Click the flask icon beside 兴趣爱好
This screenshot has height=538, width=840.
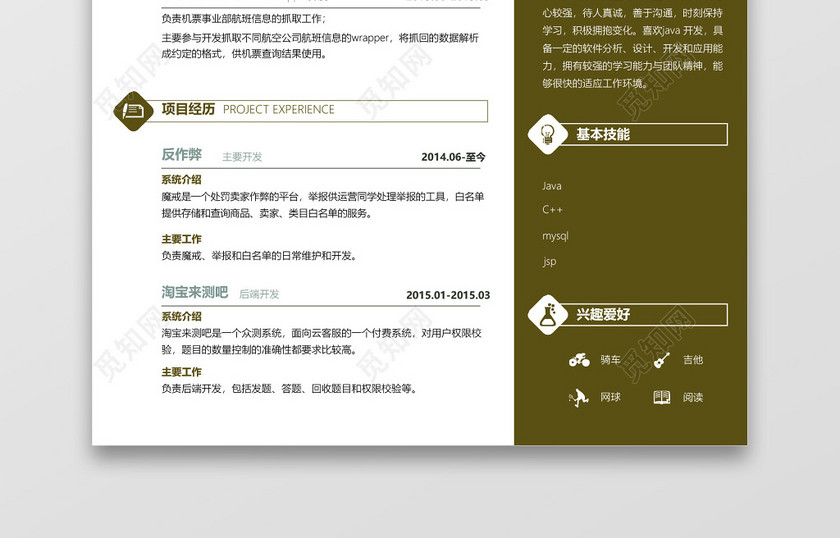pos(548,315)
